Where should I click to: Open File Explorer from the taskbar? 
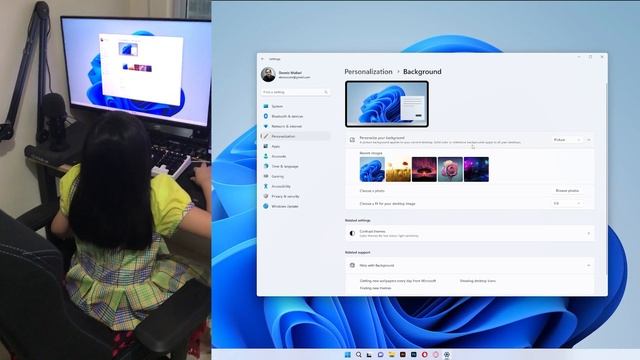click(391, 355)
